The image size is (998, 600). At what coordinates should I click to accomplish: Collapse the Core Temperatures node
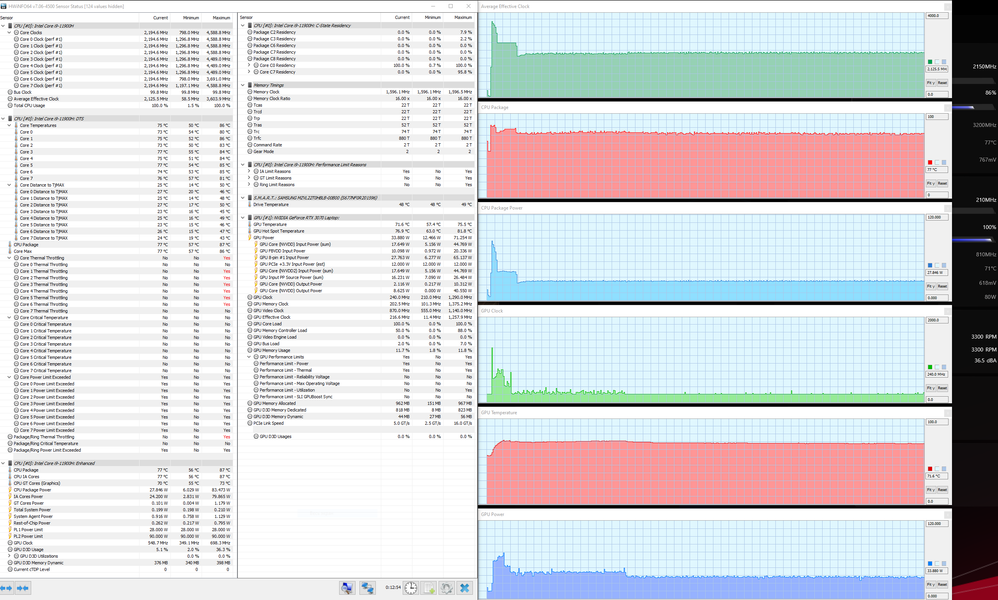click(x=10, y=125)
